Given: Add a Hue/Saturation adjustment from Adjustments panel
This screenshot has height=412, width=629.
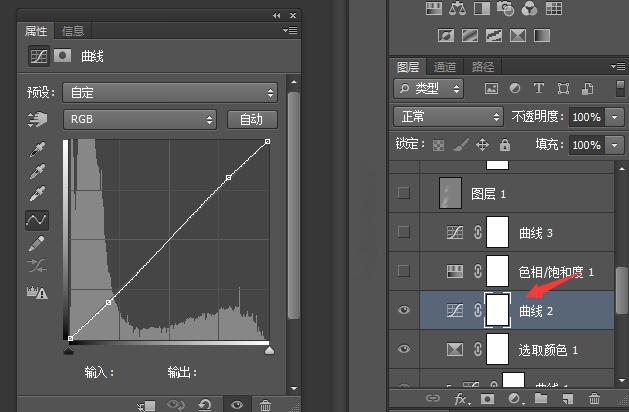Looking at the screenshot, I should pos(434,8).
